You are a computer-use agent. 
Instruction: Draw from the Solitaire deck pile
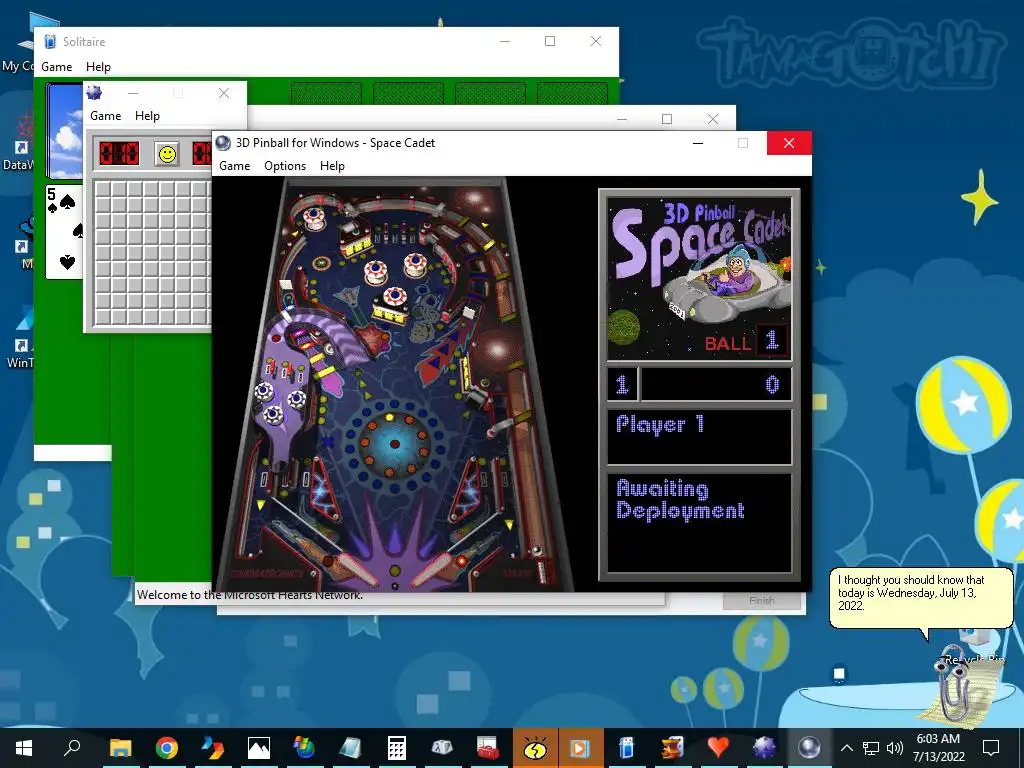click(65, 131)
